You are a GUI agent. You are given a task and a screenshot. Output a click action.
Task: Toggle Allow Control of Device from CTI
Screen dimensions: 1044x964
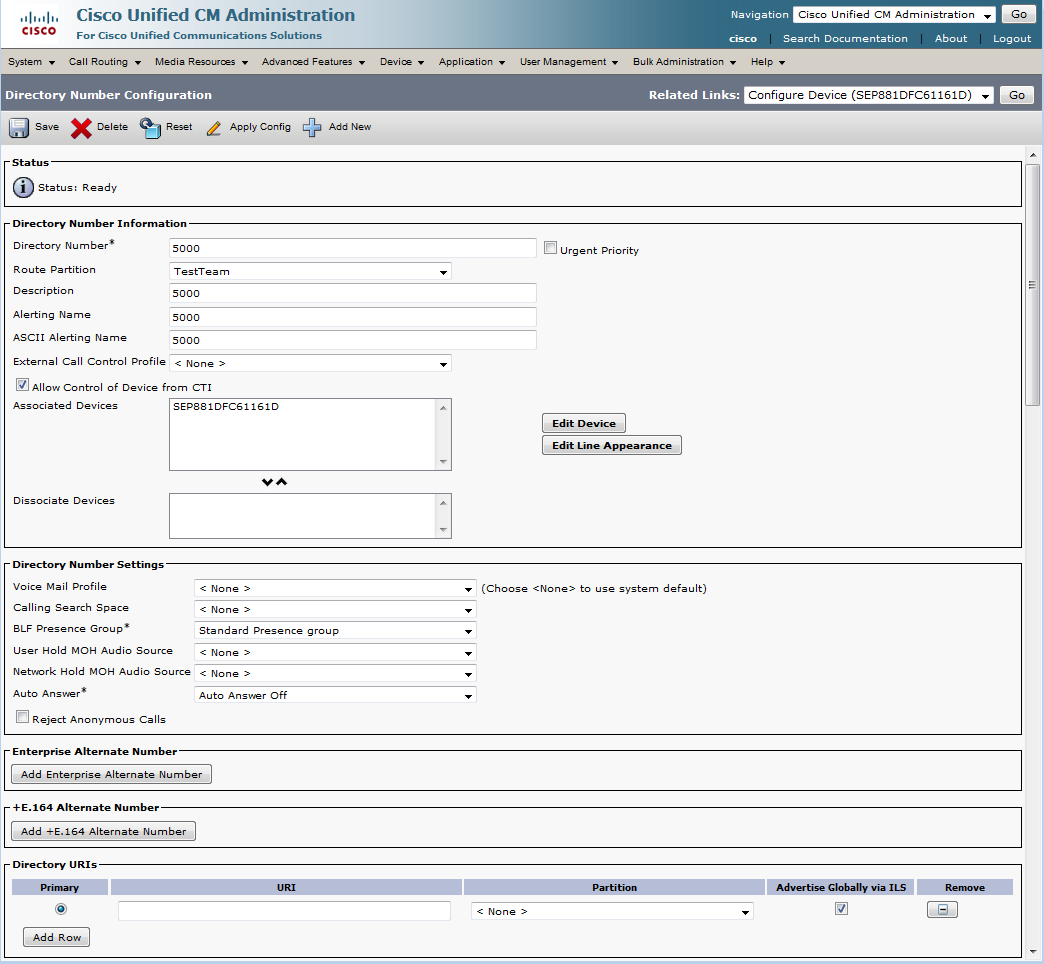[x=22, y=385]
